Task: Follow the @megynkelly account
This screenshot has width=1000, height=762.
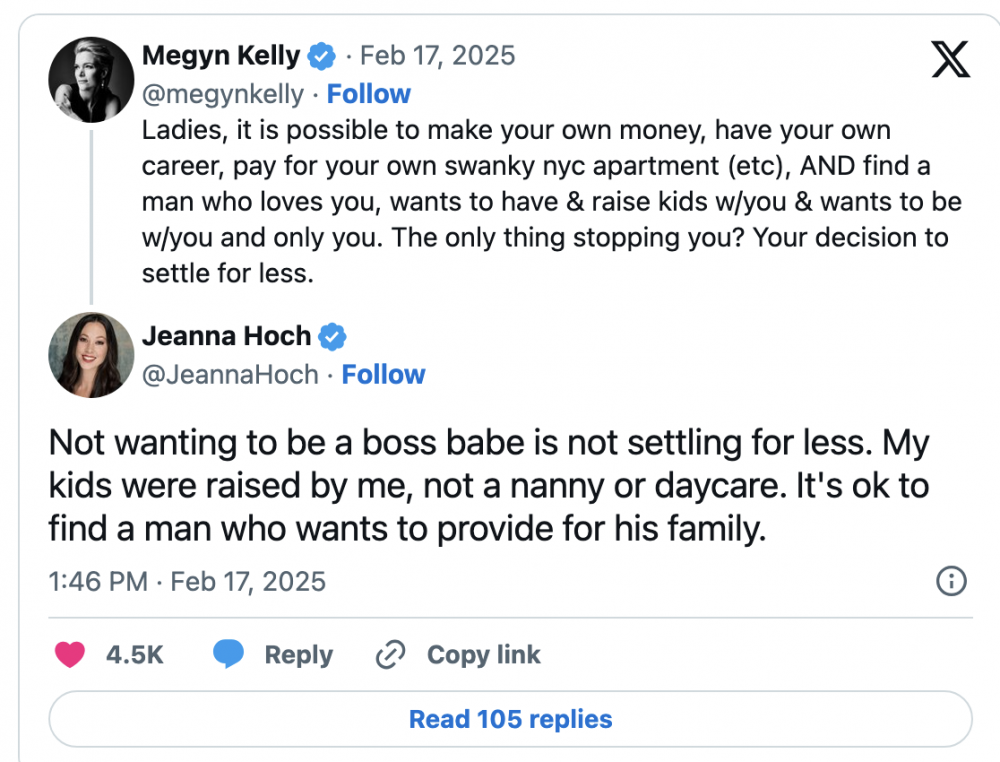Action: point(369,94)
